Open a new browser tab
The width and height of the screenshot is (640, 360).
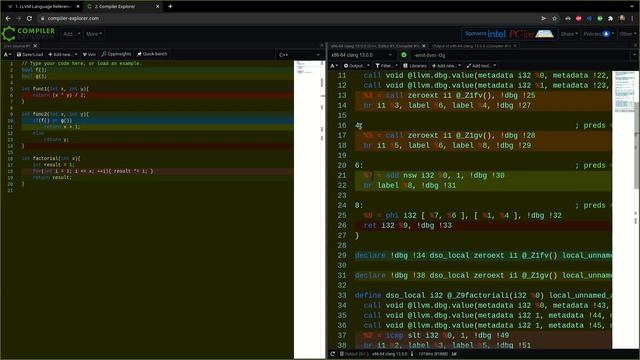pos(170,7)
